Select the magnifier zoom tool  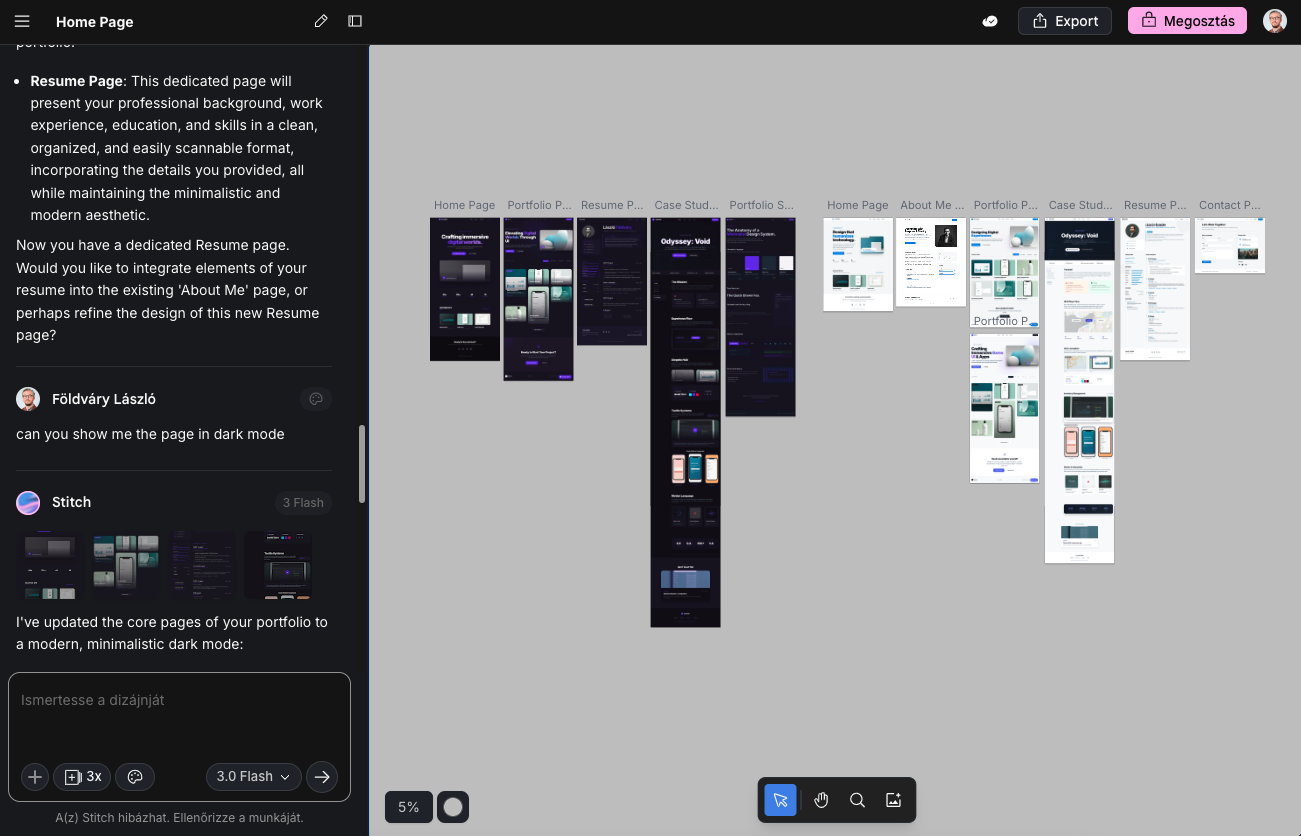pos(857,800)
